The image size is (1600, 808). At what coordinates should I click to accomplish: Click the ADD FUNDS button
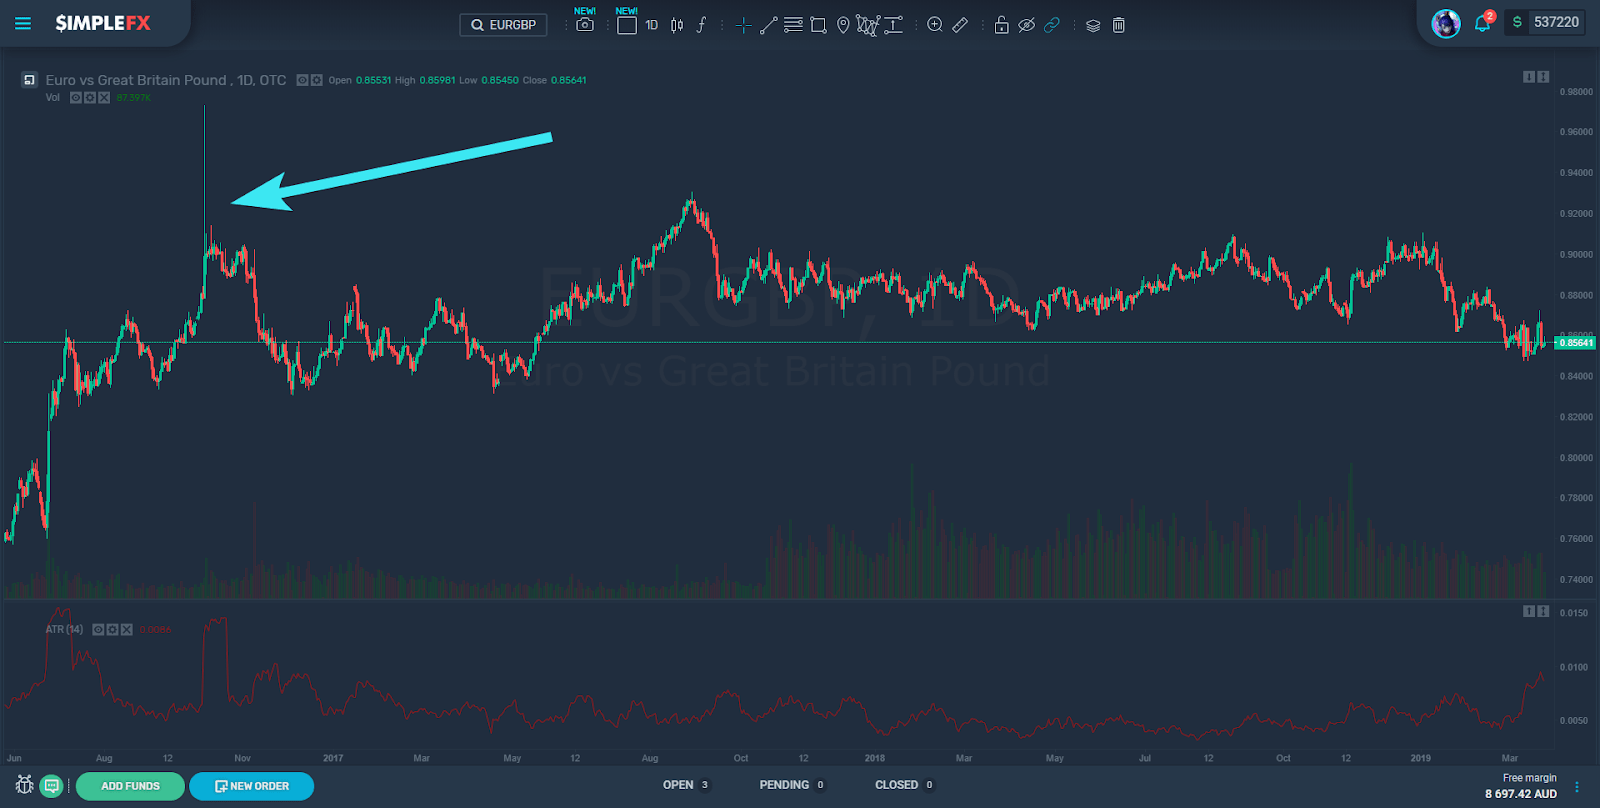coord(130,786)
